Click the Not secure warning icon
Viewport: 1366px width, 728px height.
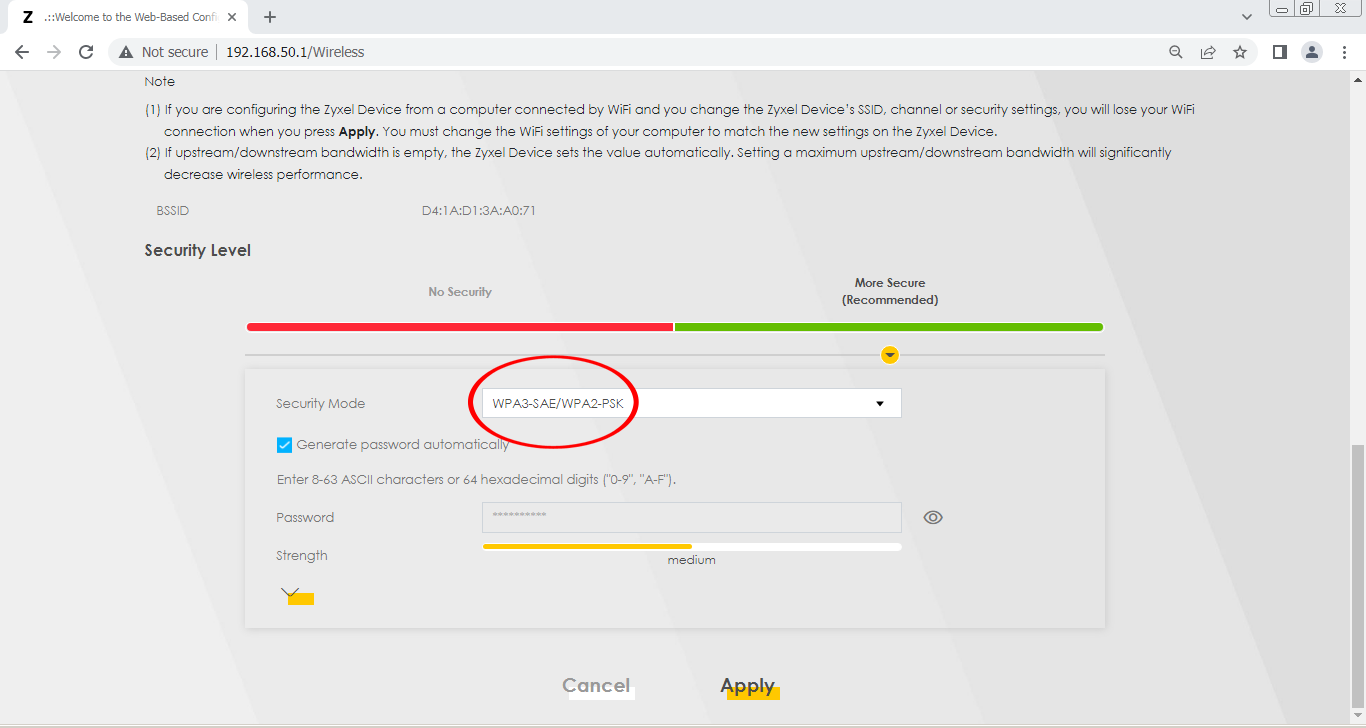[126, 52]
